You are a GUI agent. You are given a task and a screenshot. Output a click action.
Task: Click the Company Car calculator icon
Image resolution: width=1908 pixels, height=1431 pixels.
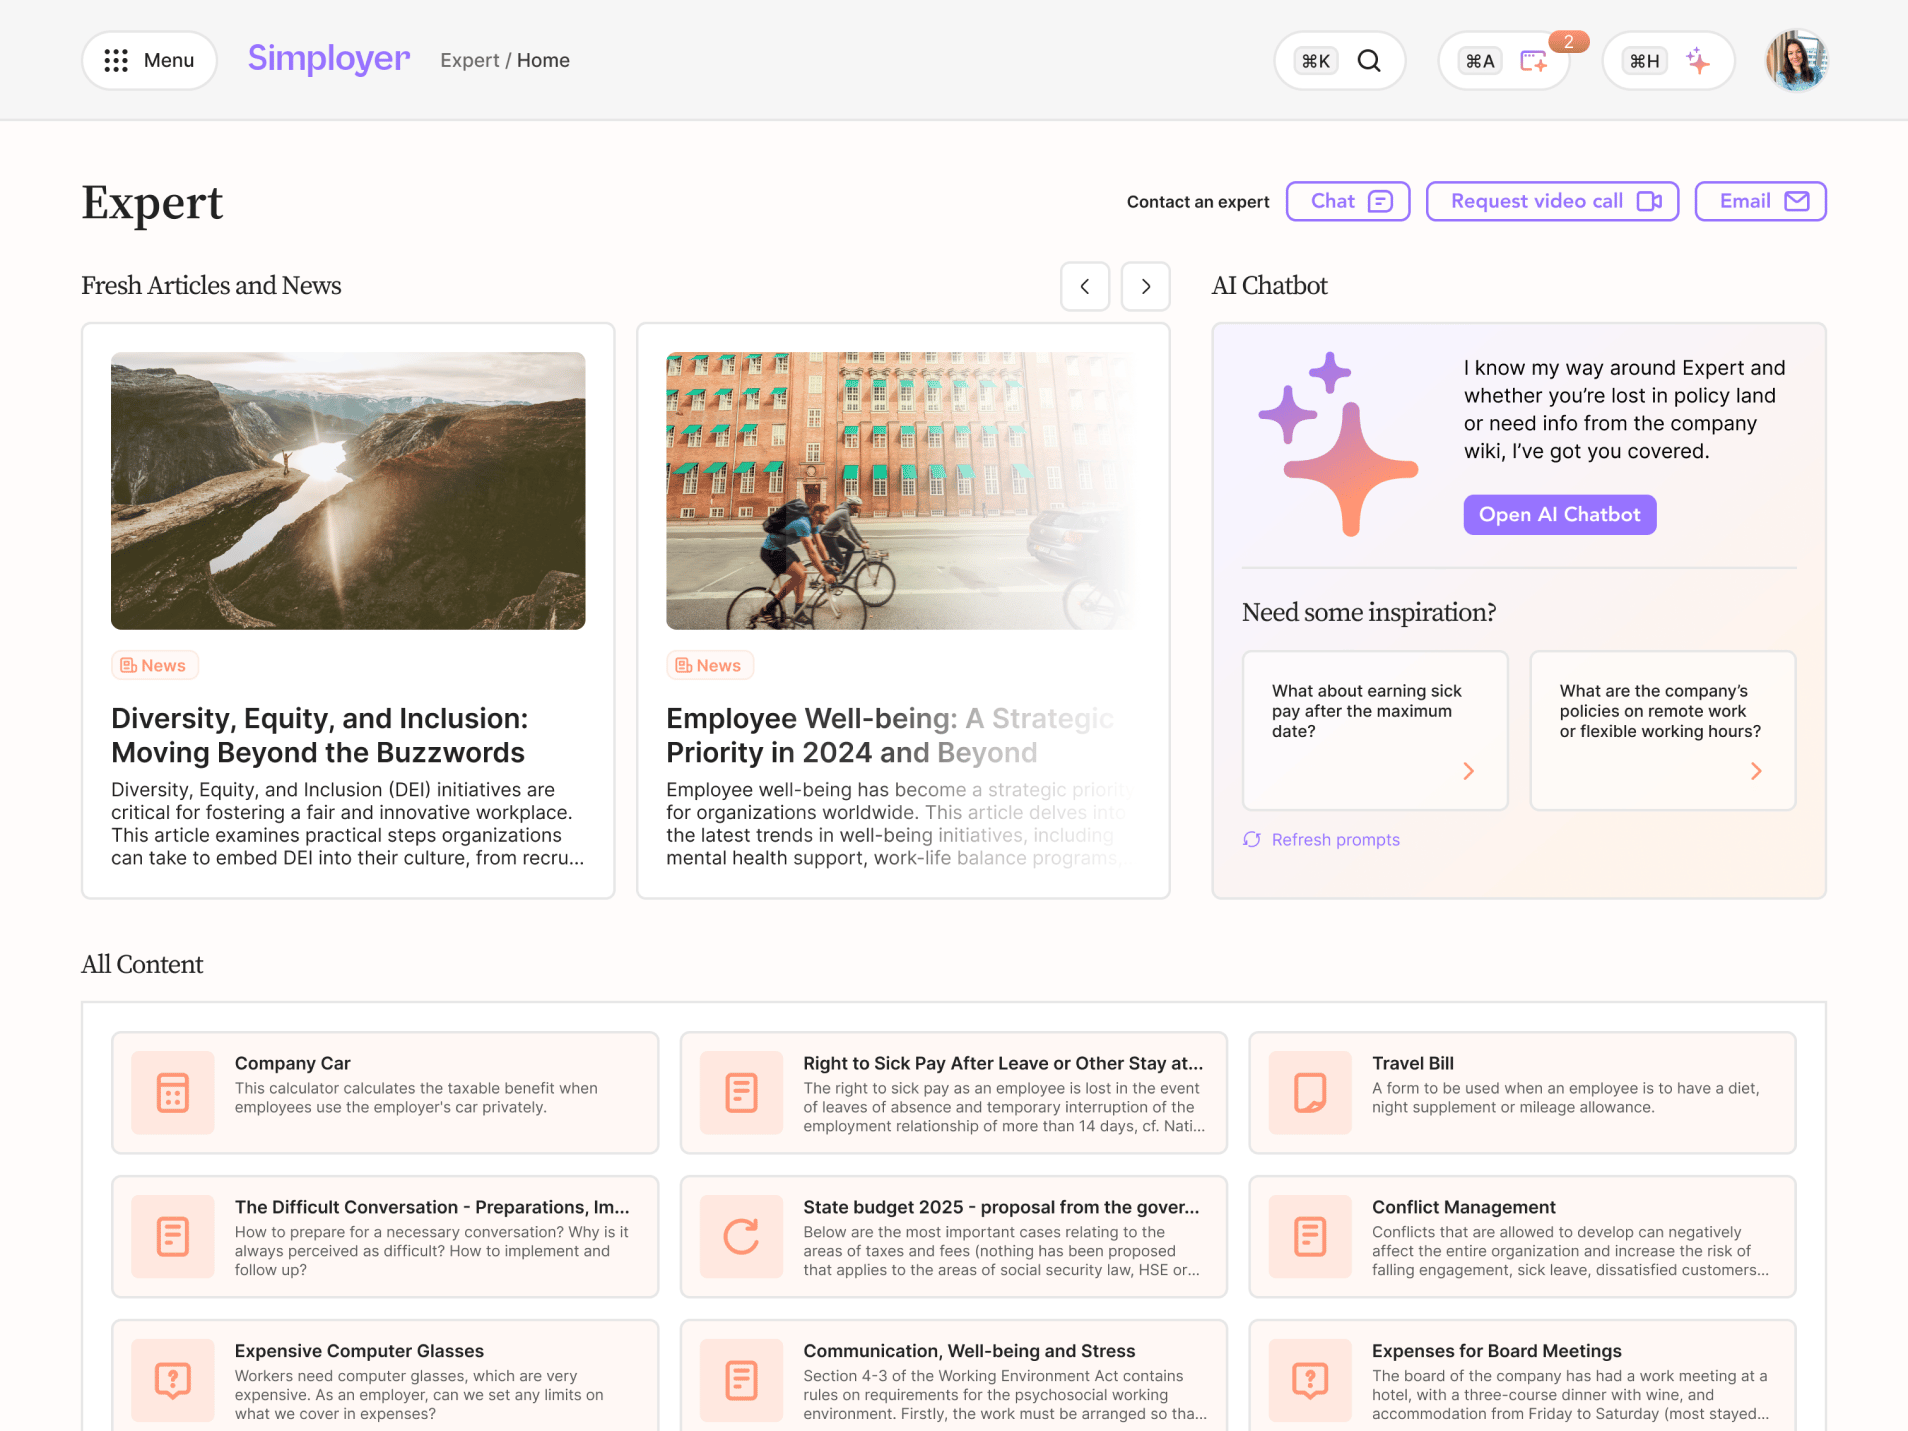point(173,1093)
